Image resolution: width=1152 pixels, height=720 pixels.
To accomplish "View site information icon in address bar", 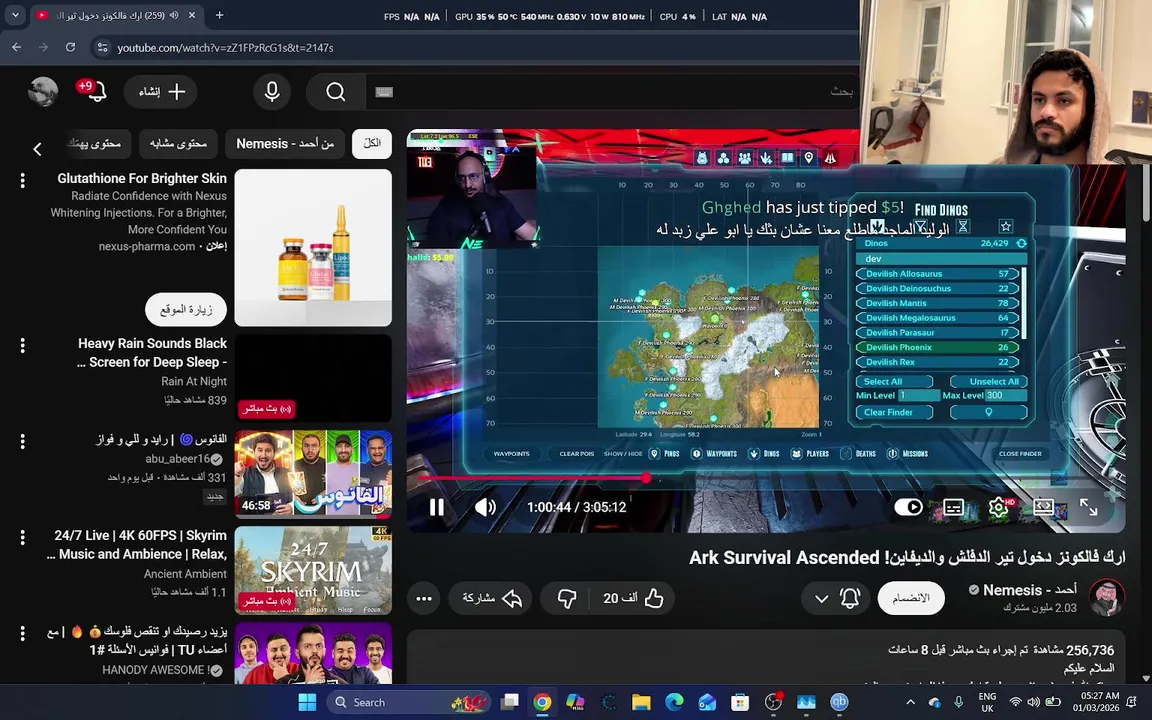I will 101,47.
